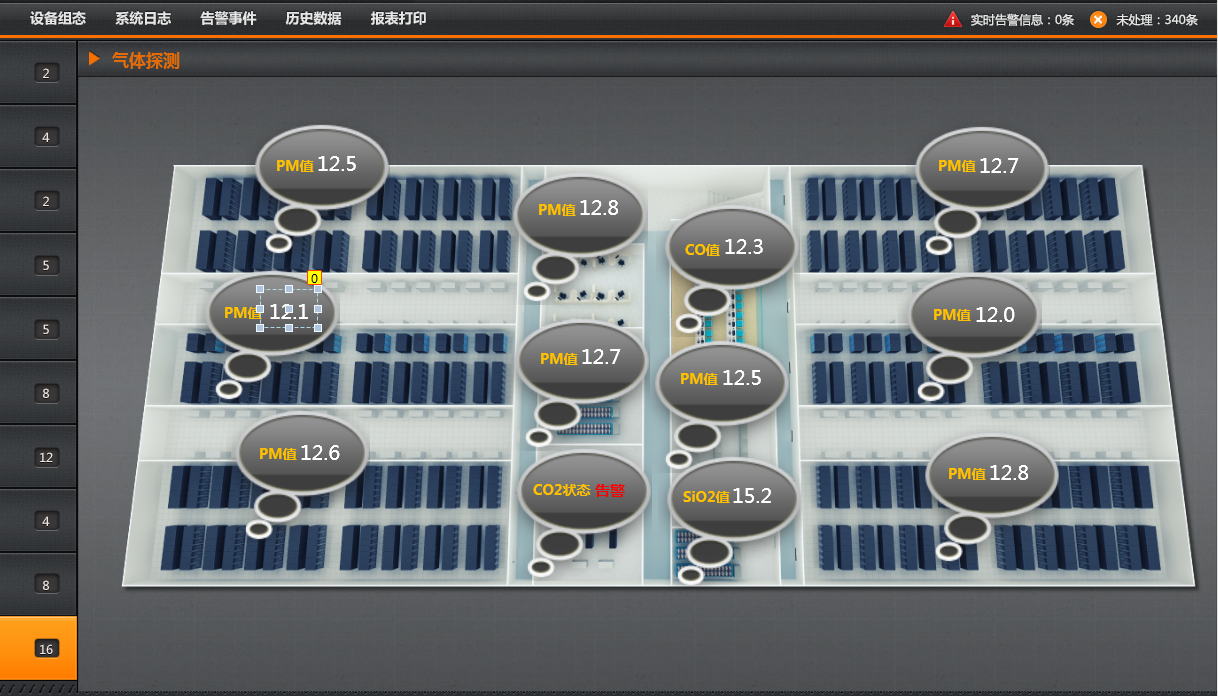Image resolution: width=1218 pixels, height=696 pixels.
Task: Open the CO2状态 告警 sensor bubble
Action: (583, 490)
